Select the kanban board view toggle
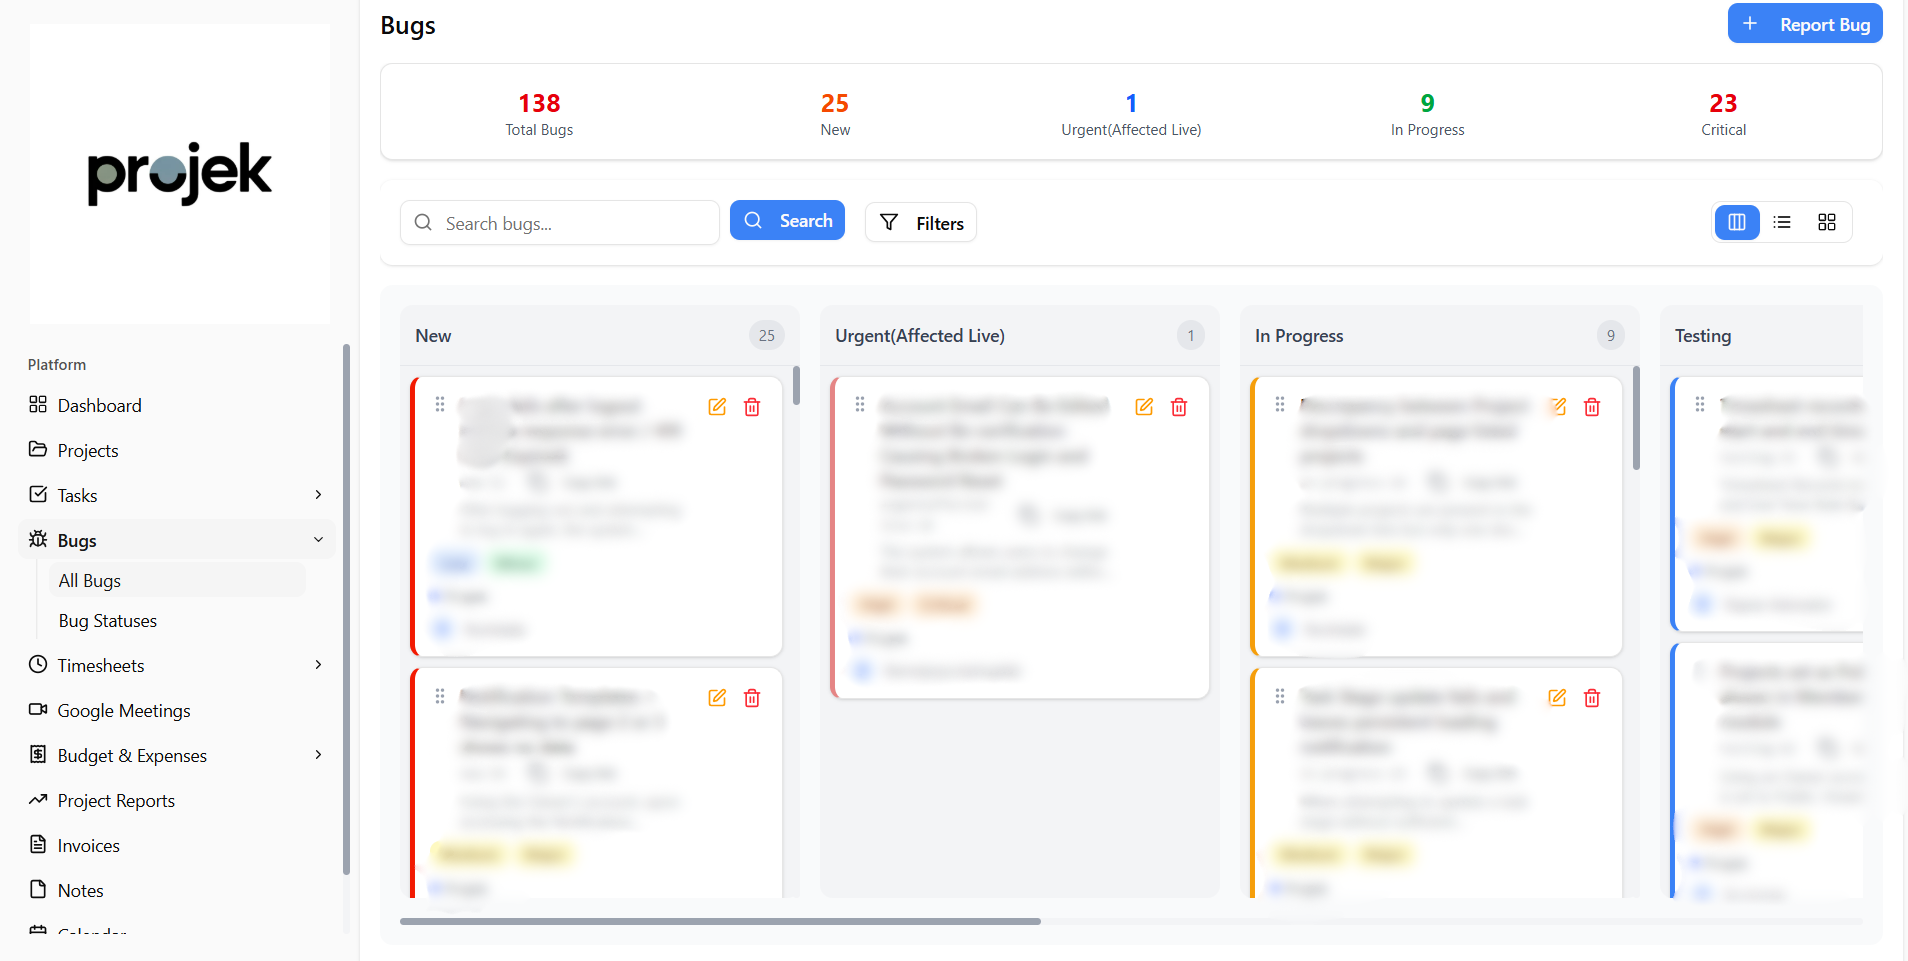Viewport: 1908px width, 961px height. [1737, 222]
